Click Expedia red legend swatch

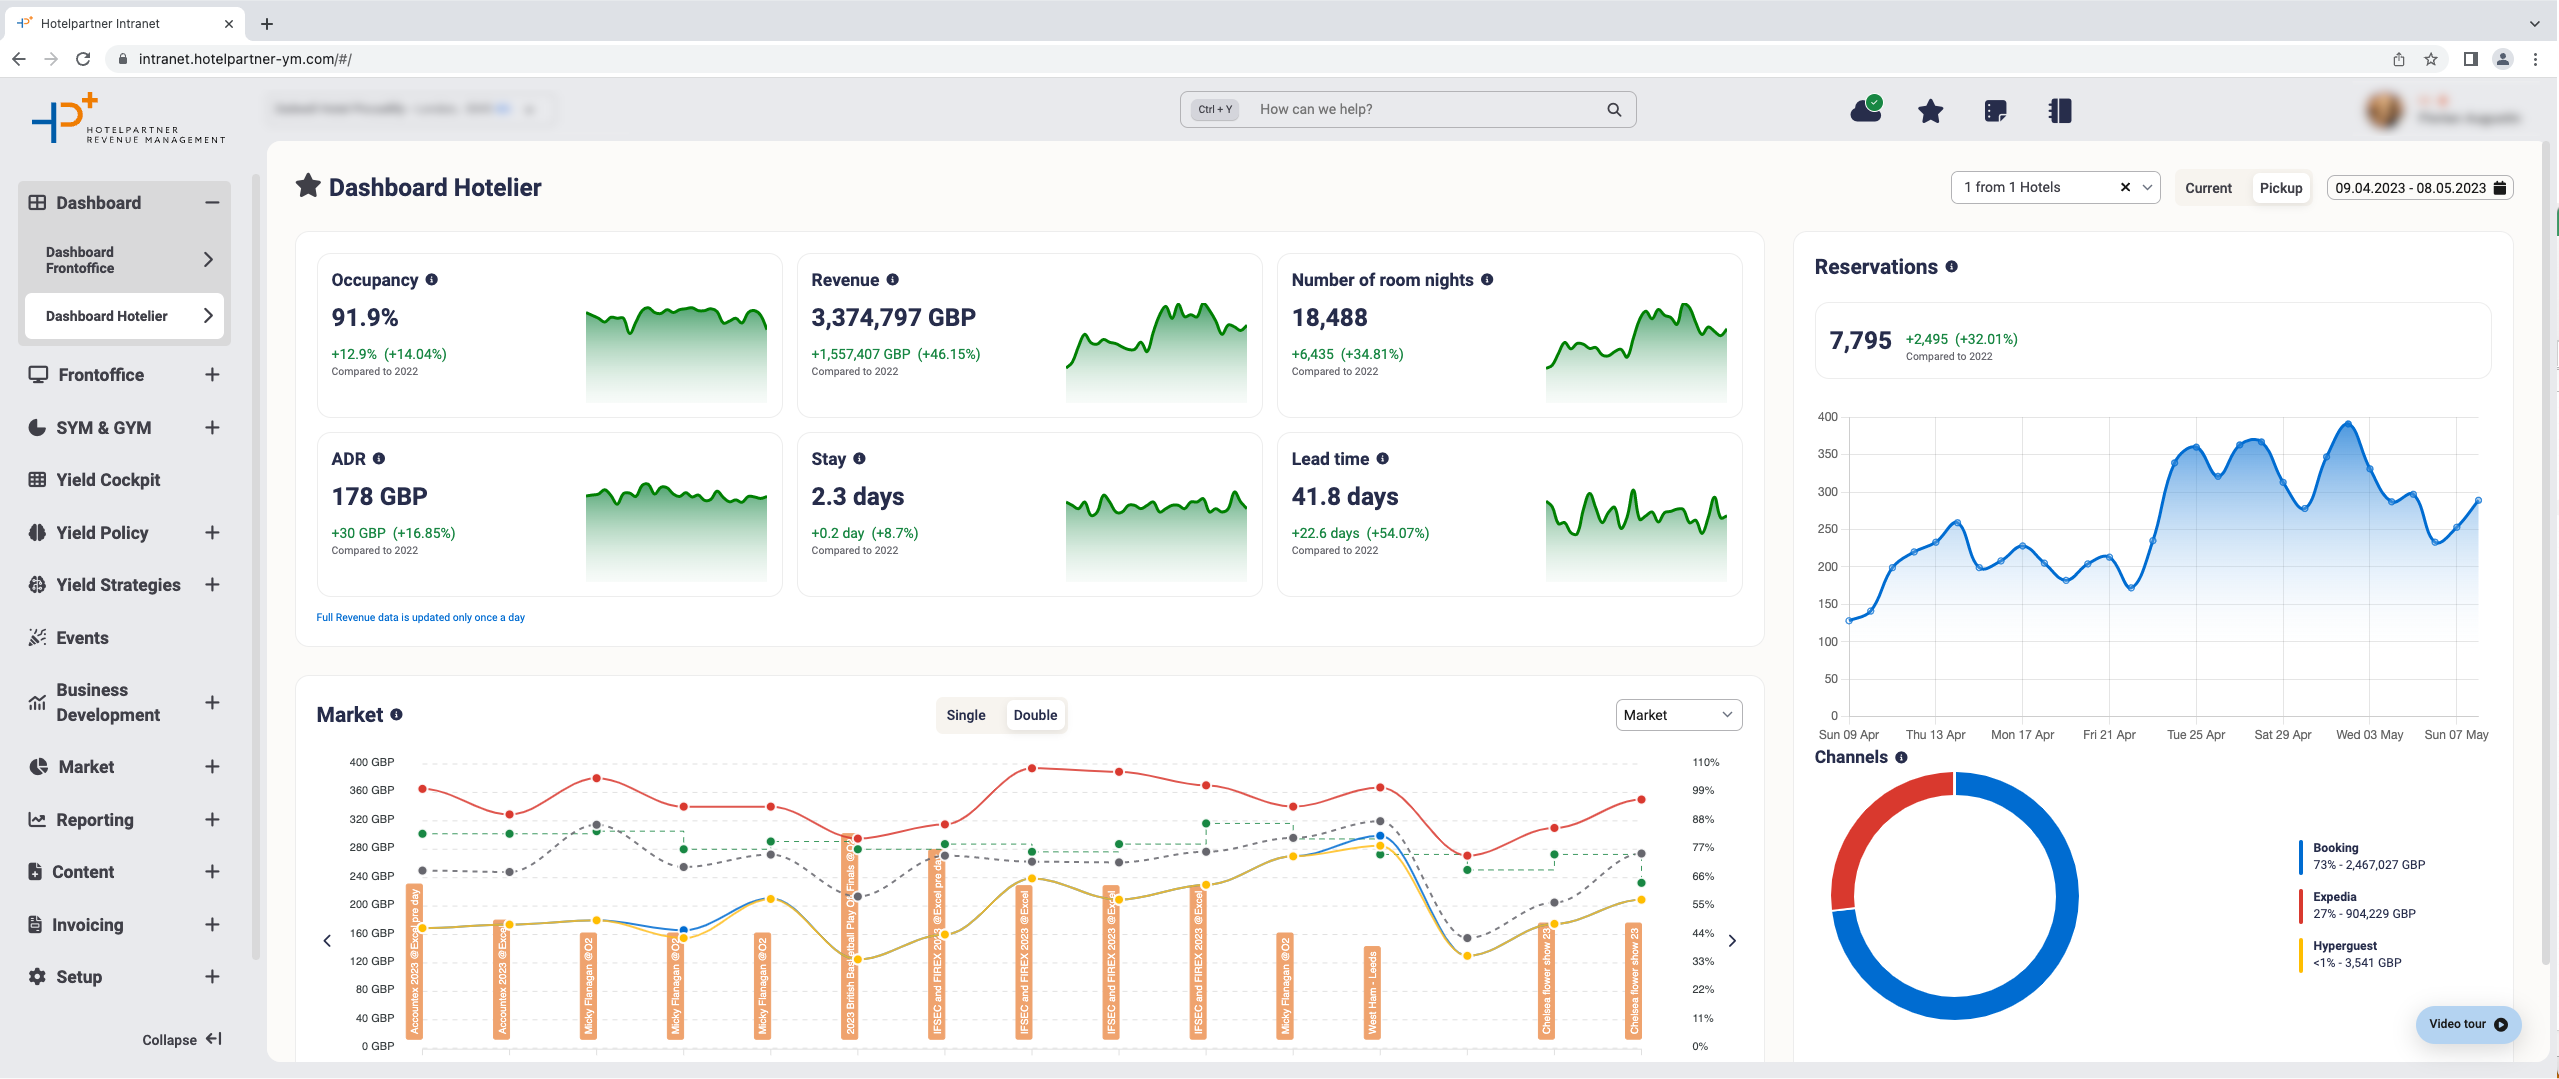tap(2301, 906)
